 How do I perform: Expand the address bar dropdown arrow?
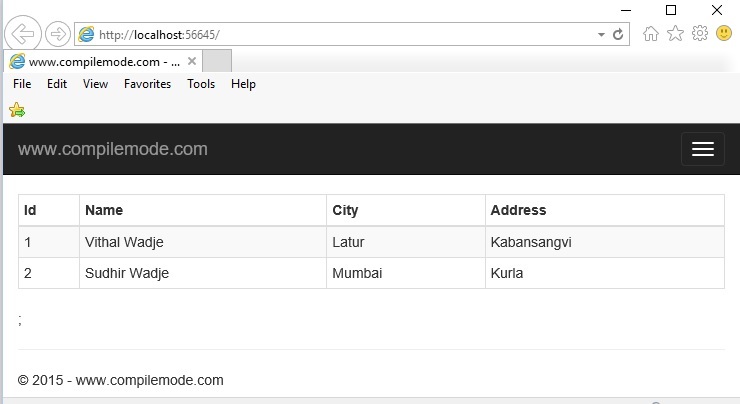601,34
